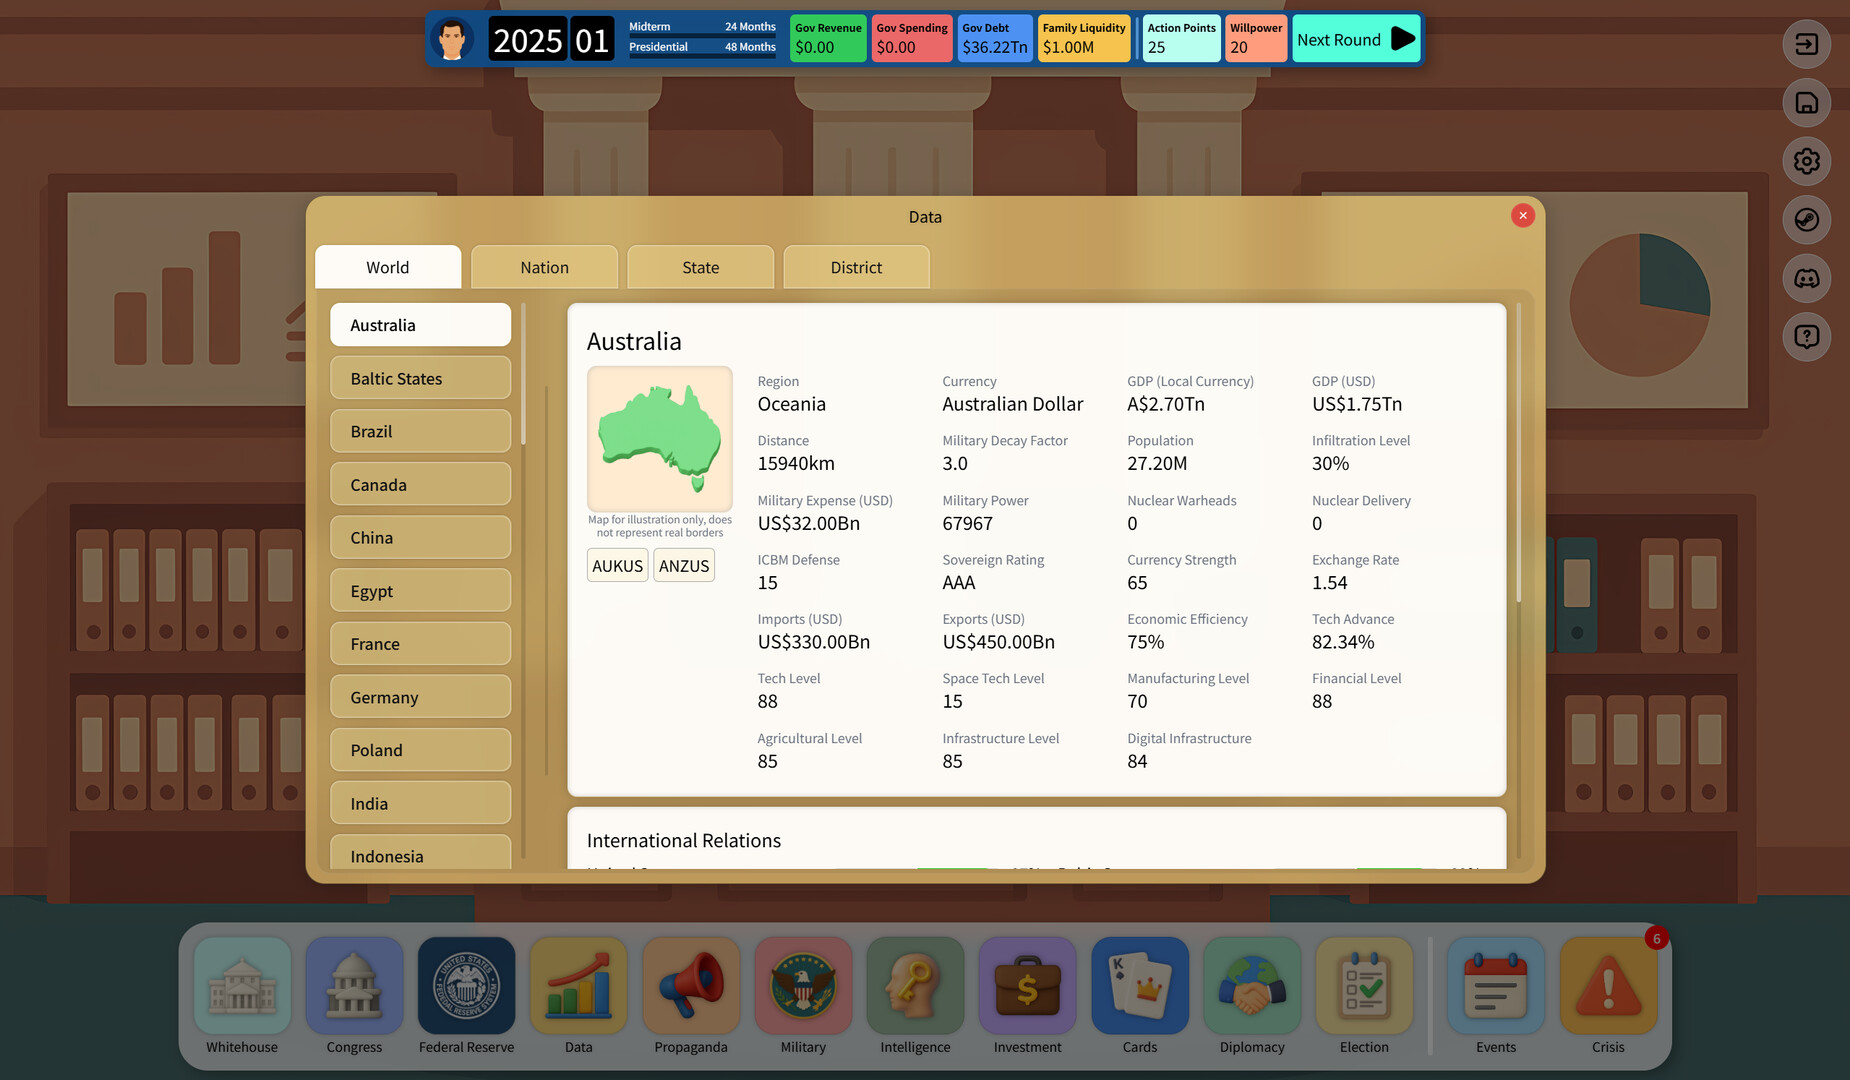1850x1080 pixels.
Task: Select China from the country list
Action: click(x=420, y=537)
